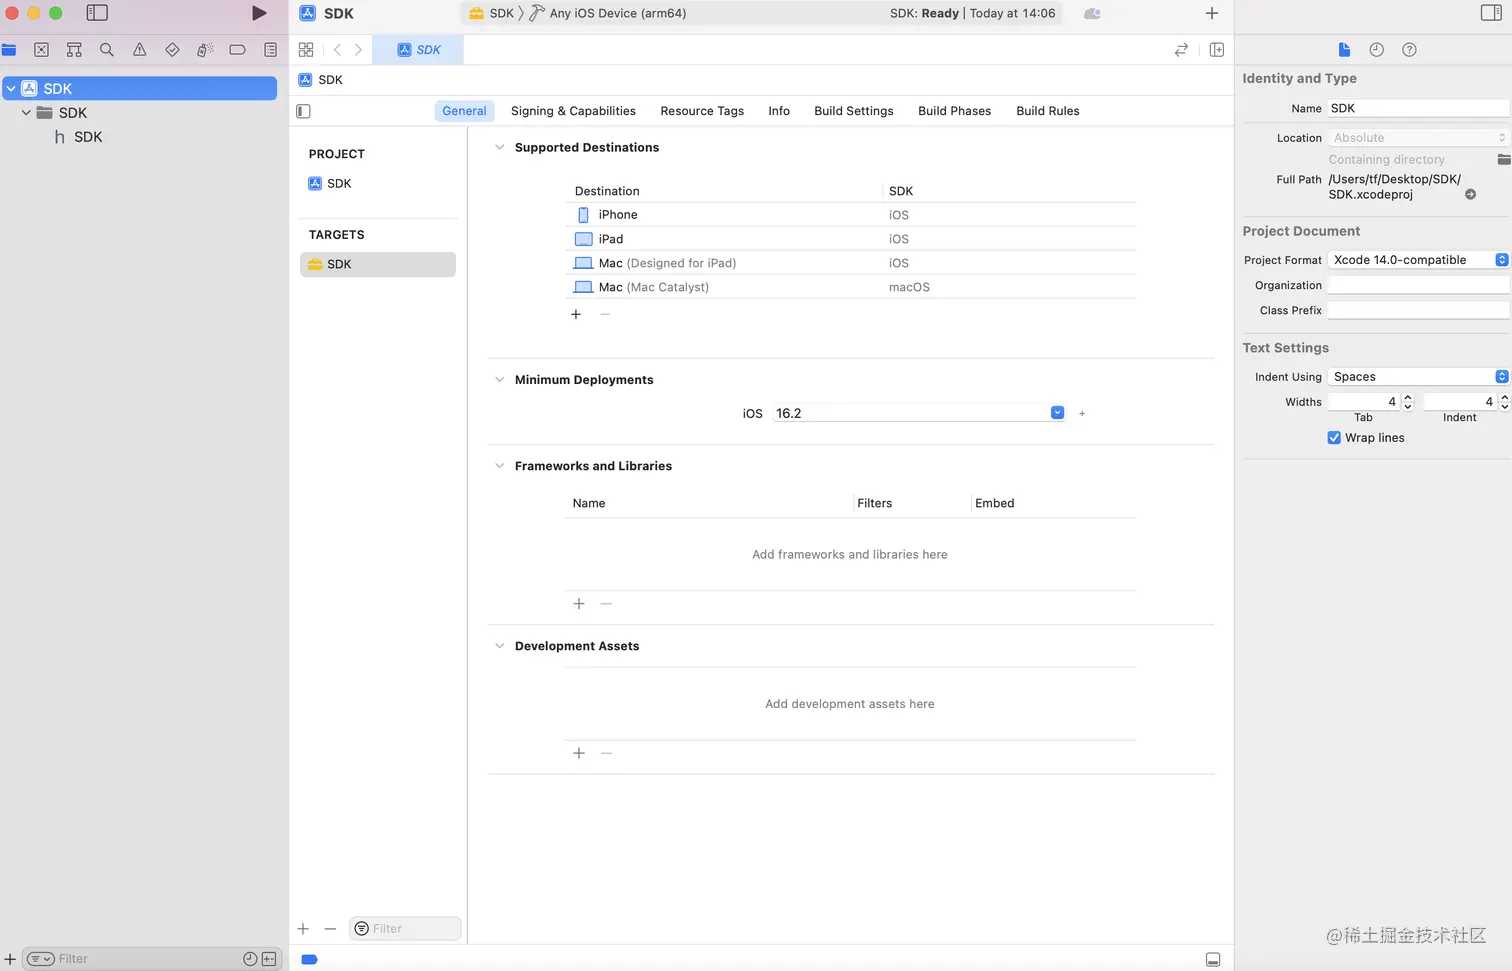1512x971 pixels.
Task: Collapse Development Assets section
Action: [x=499, y=645]
